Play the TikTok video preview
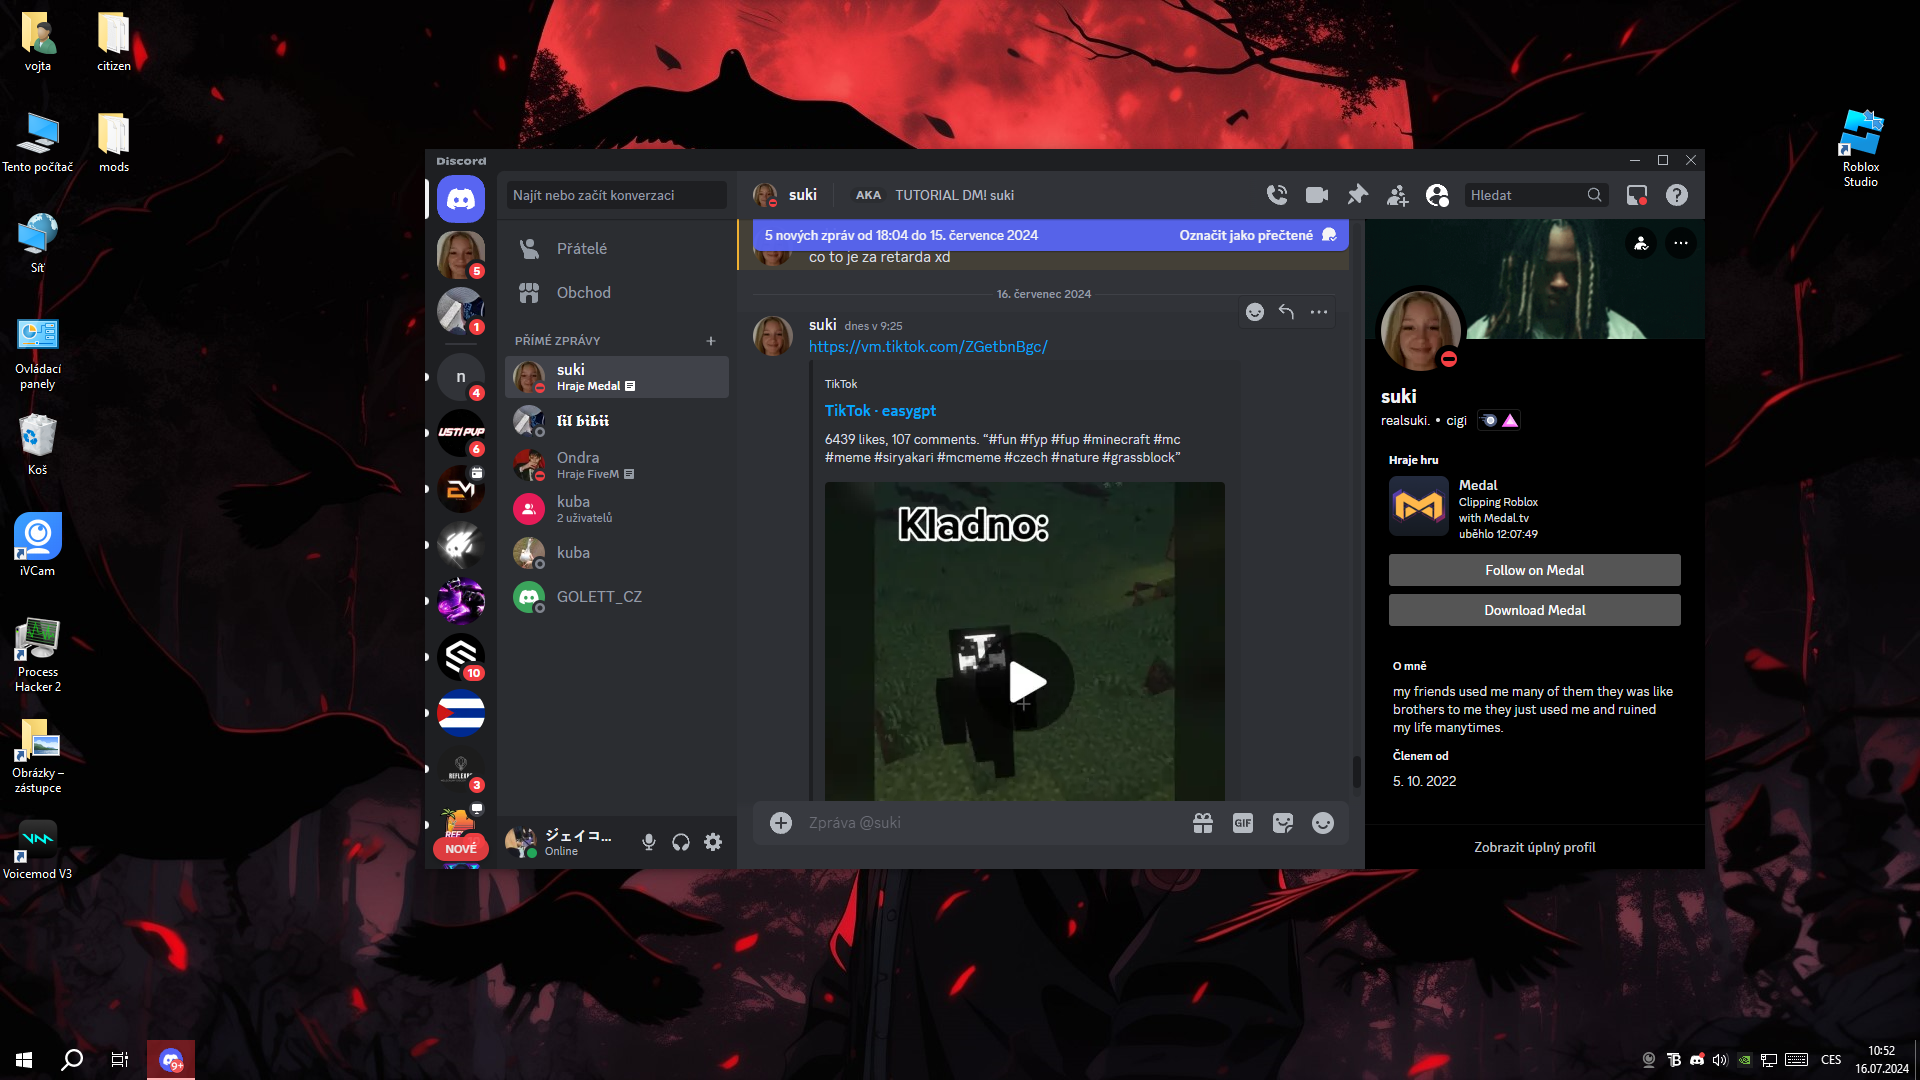Screen dimensions: 1920x1080 coord(1025,682)
